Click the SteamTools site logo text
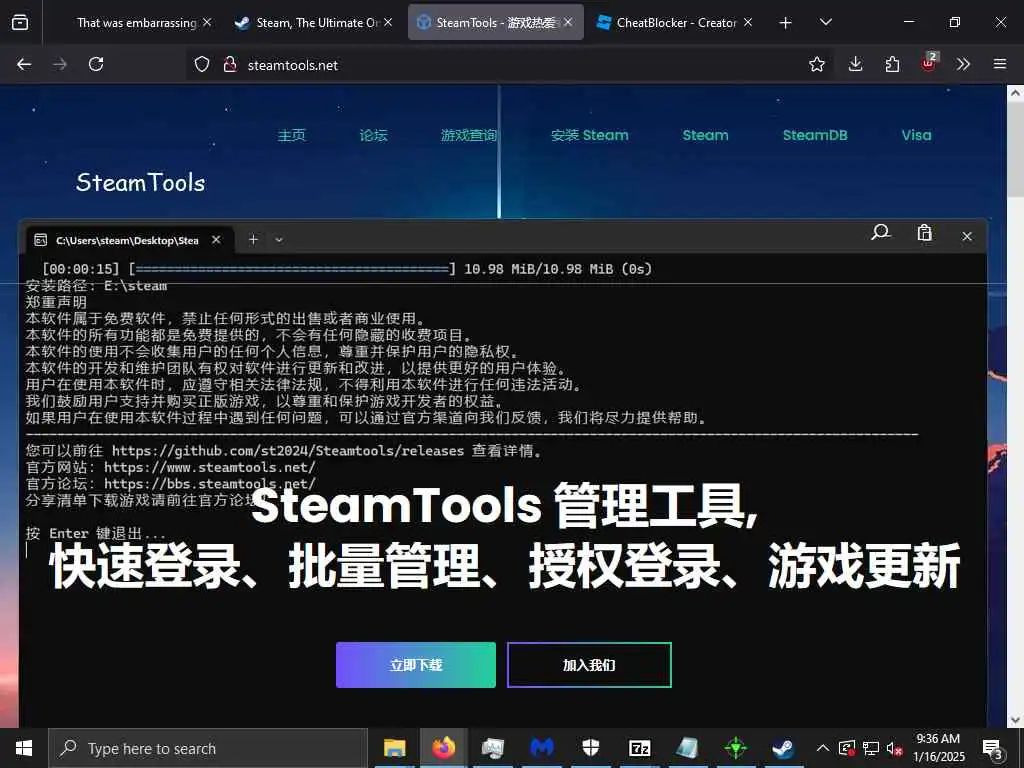The width and height of the screenshot is (1024, 768). click(140, 182)
